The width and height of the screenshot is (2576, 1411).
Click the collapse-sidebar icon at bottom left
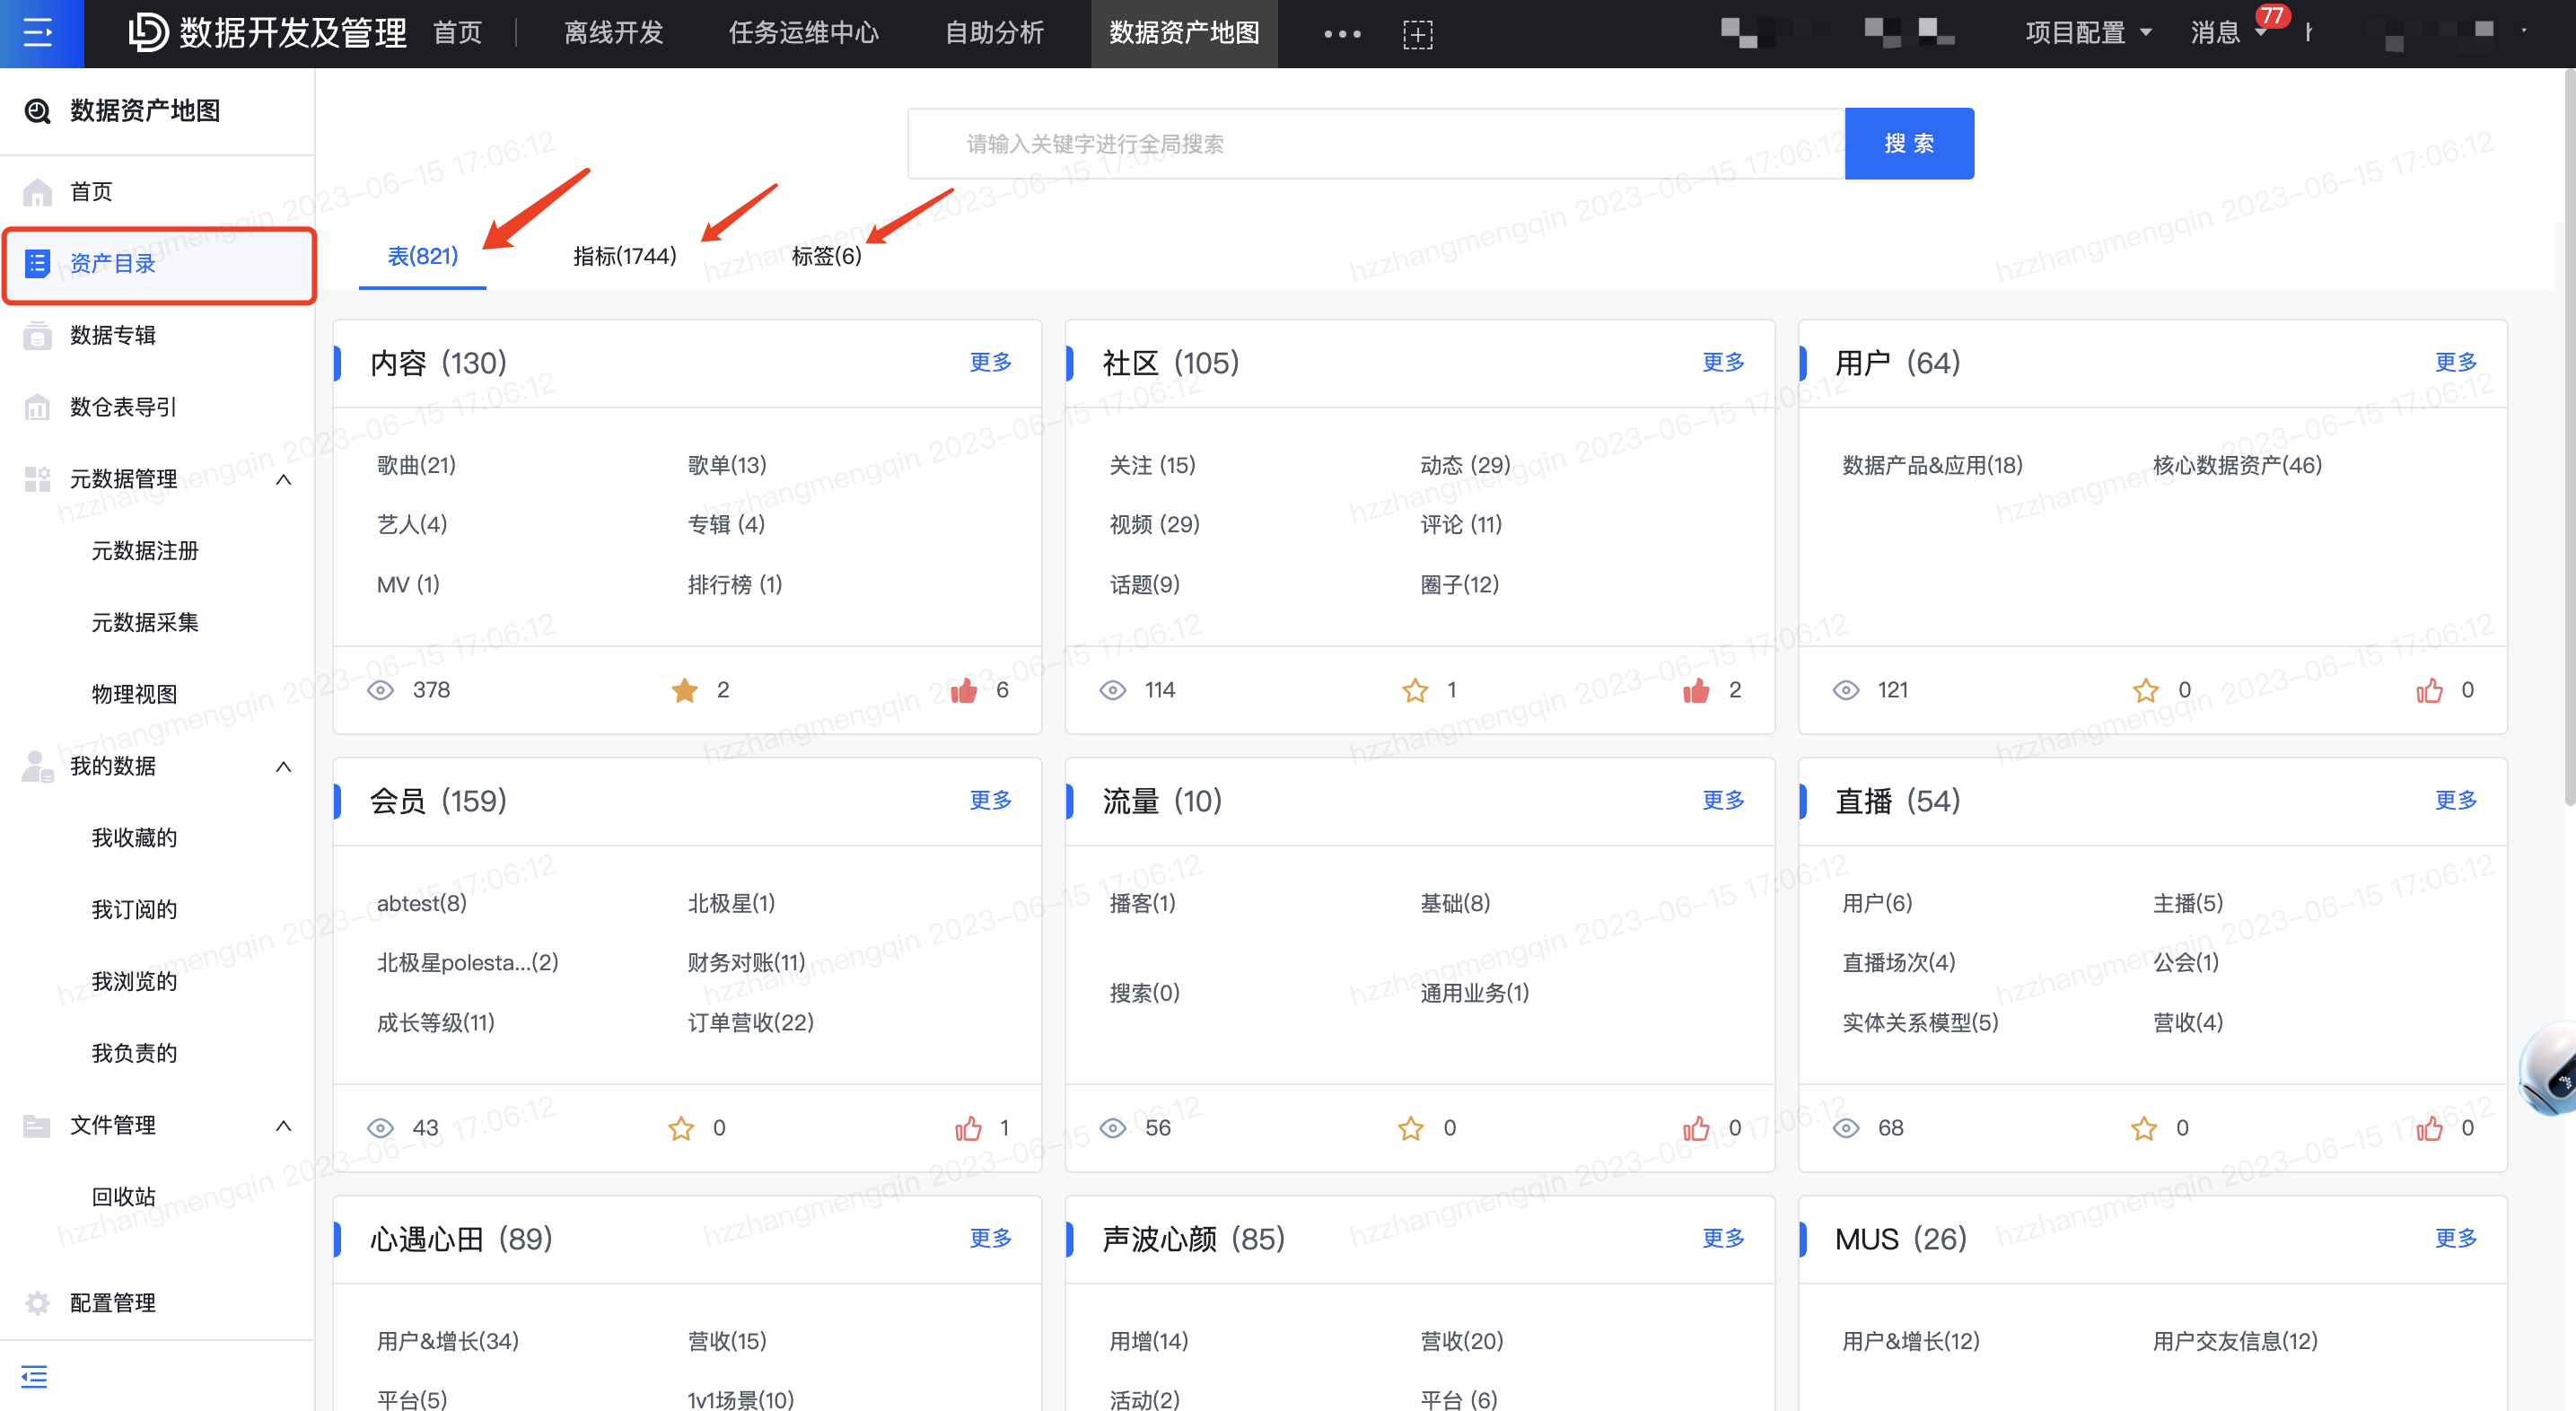point(34,1377)
